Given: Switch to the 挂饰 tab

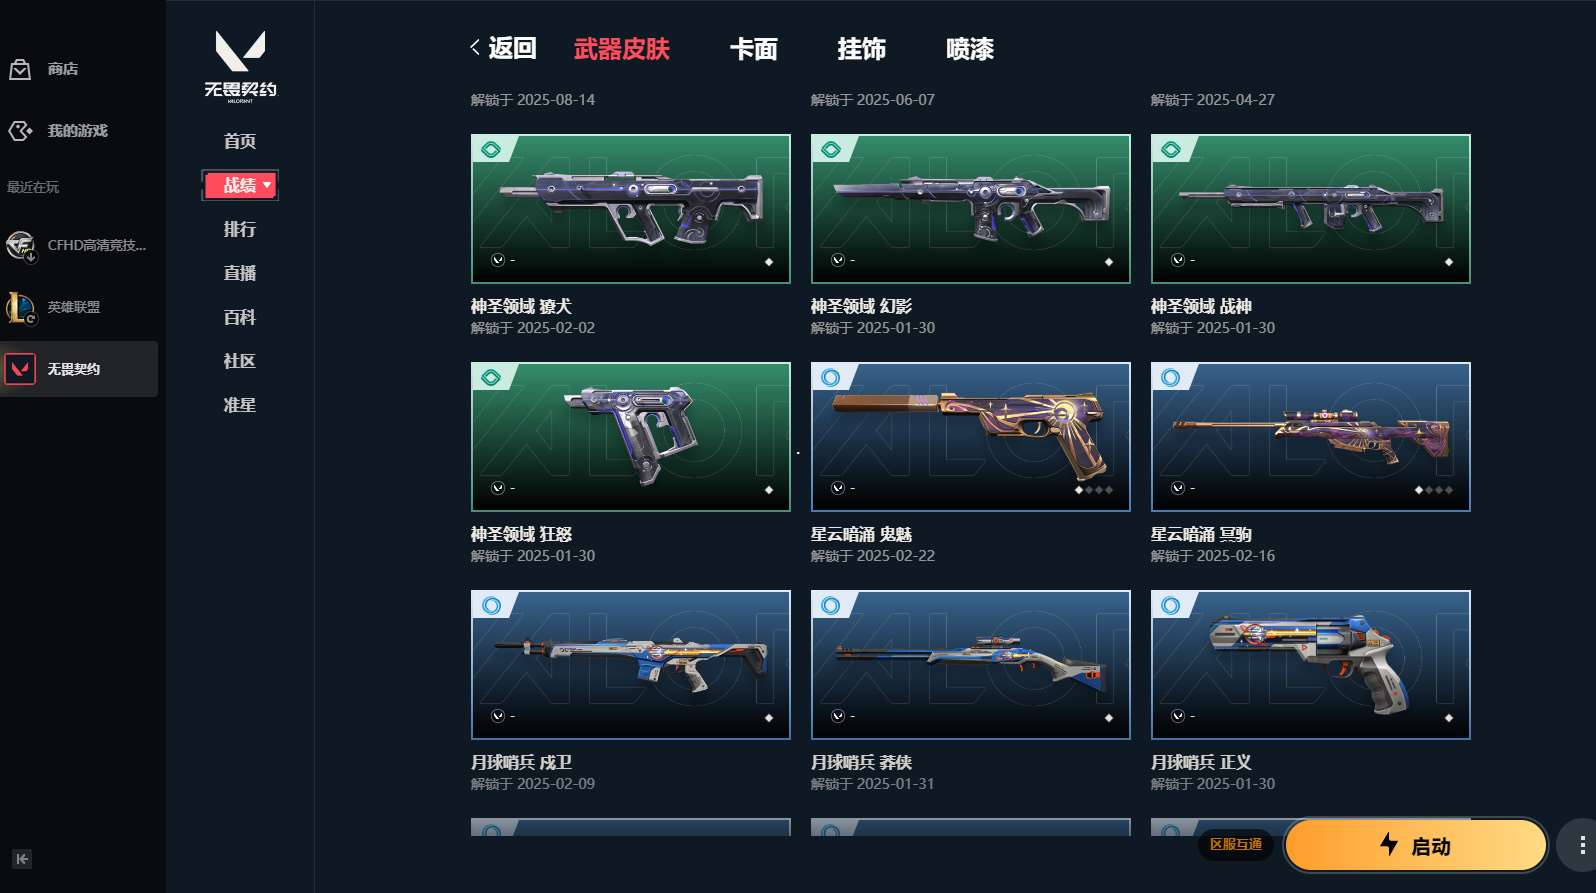Looking at the screenshot, I should click(861, 49).
